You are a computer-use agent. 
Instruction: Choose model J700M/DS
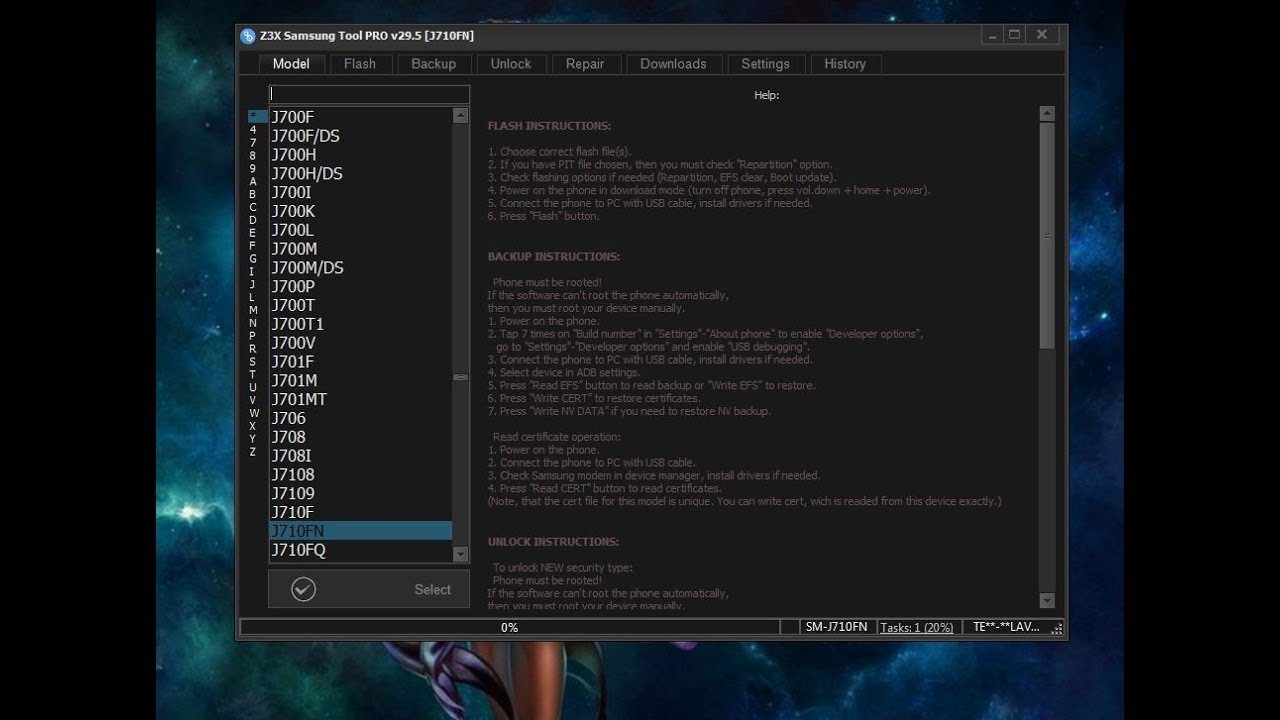[x=360, y=268]
